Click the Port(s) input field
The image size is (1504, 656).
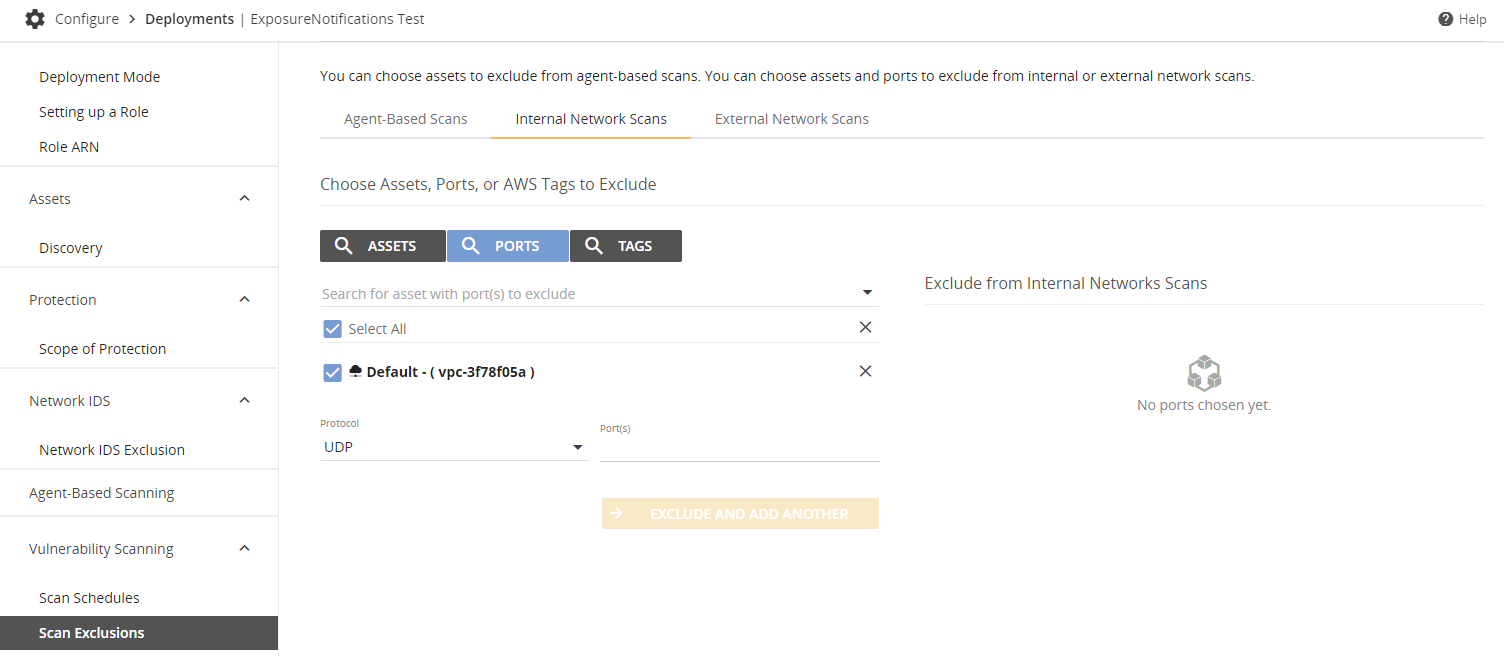coord(740,448)
